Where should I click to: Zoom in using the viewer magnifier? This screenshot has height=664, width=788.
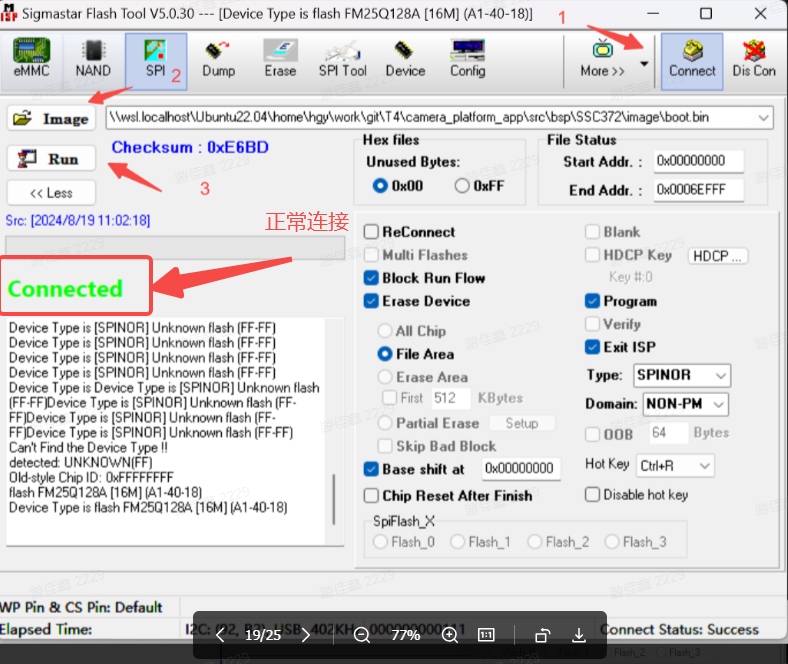click(450, 635)
